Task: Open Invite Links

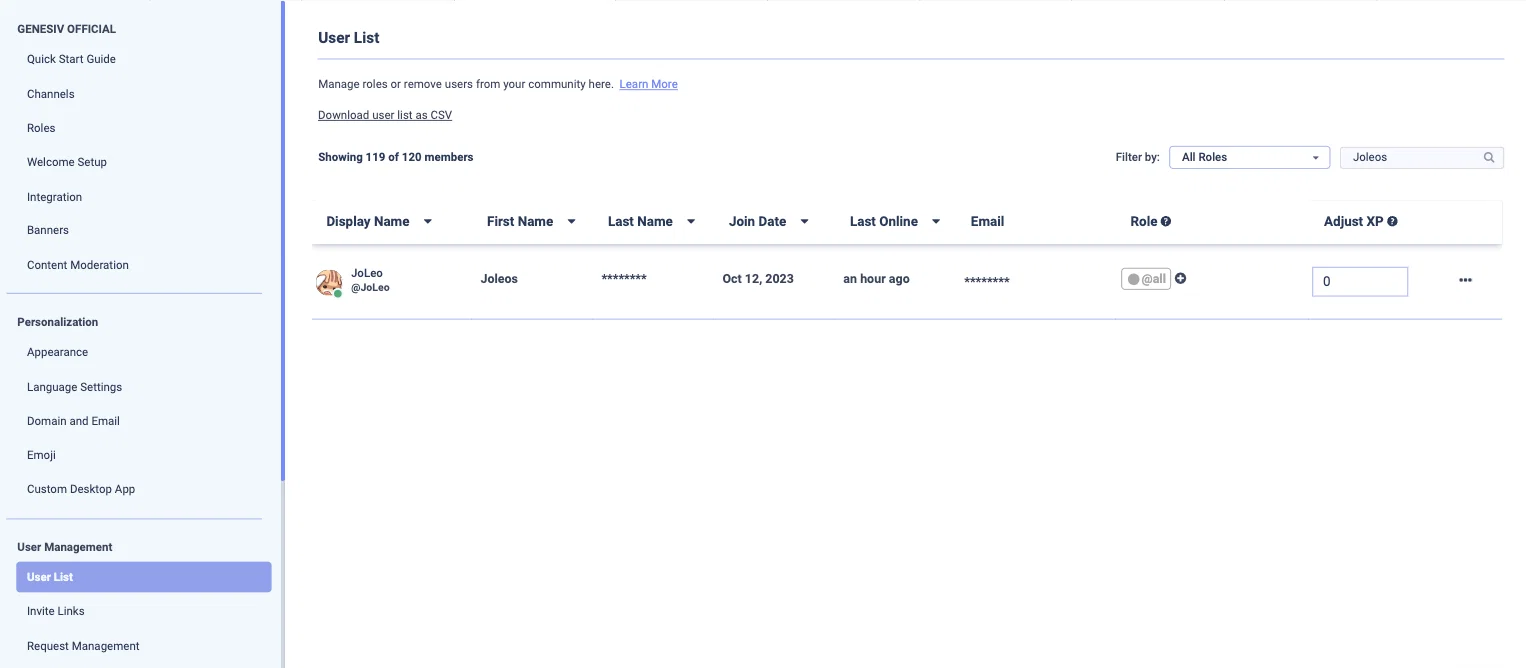Action: [56, 611]
